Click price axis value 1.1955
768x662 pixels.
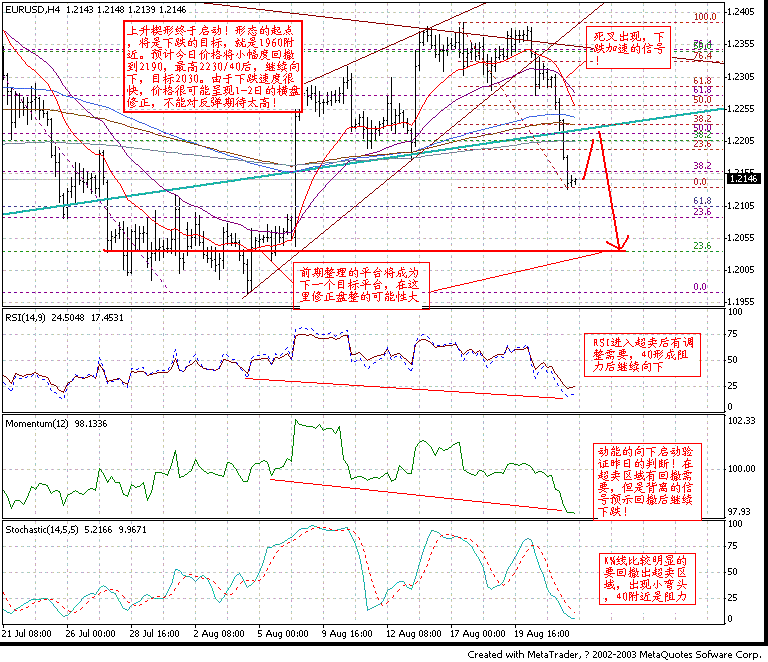coord(741,302)
